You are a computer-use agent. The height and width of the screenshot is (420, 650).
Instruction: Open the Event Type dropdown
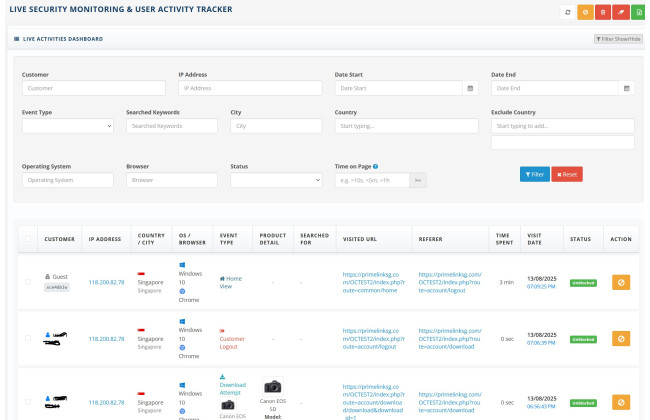[x=68, y=126]
